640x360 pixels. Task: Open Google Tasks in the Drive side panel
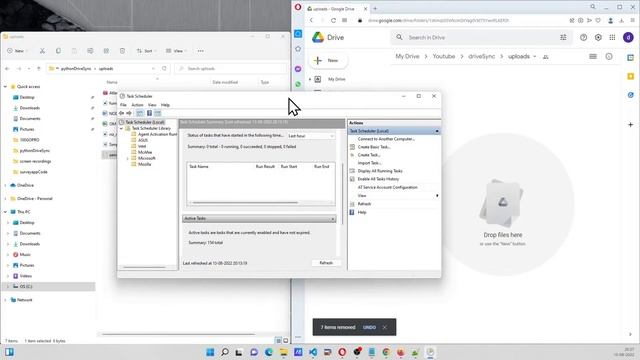[631, 95]
